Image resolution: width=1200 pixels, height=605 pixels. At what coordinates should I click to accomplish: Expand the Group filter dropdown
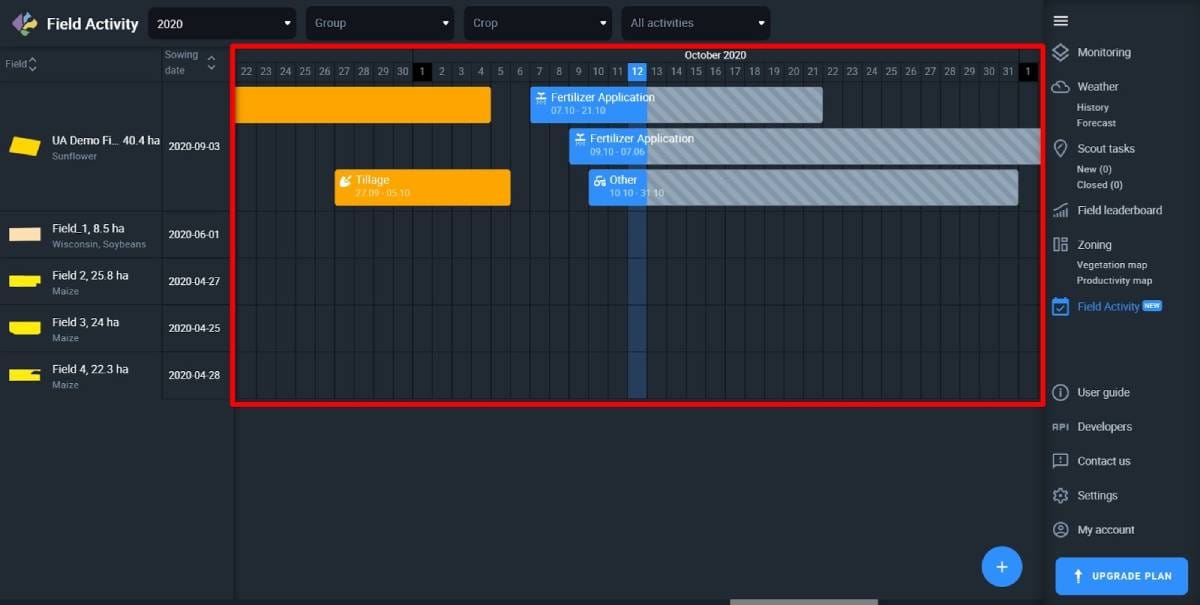tap(380, 22)
